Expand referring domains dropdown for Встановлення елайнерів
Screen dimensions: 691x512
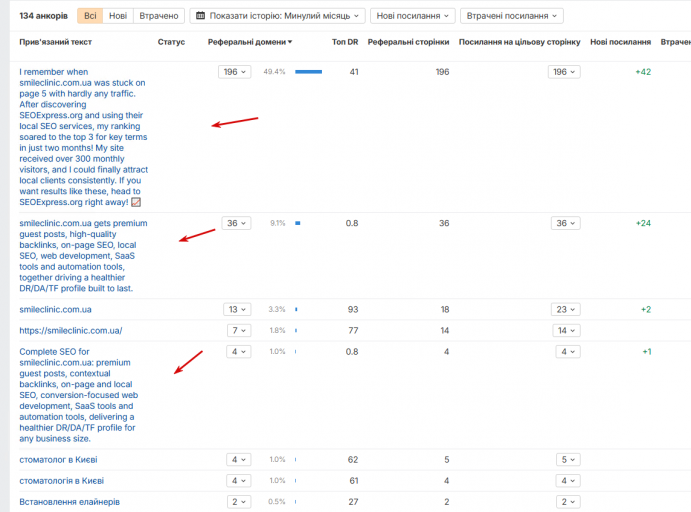239,502
